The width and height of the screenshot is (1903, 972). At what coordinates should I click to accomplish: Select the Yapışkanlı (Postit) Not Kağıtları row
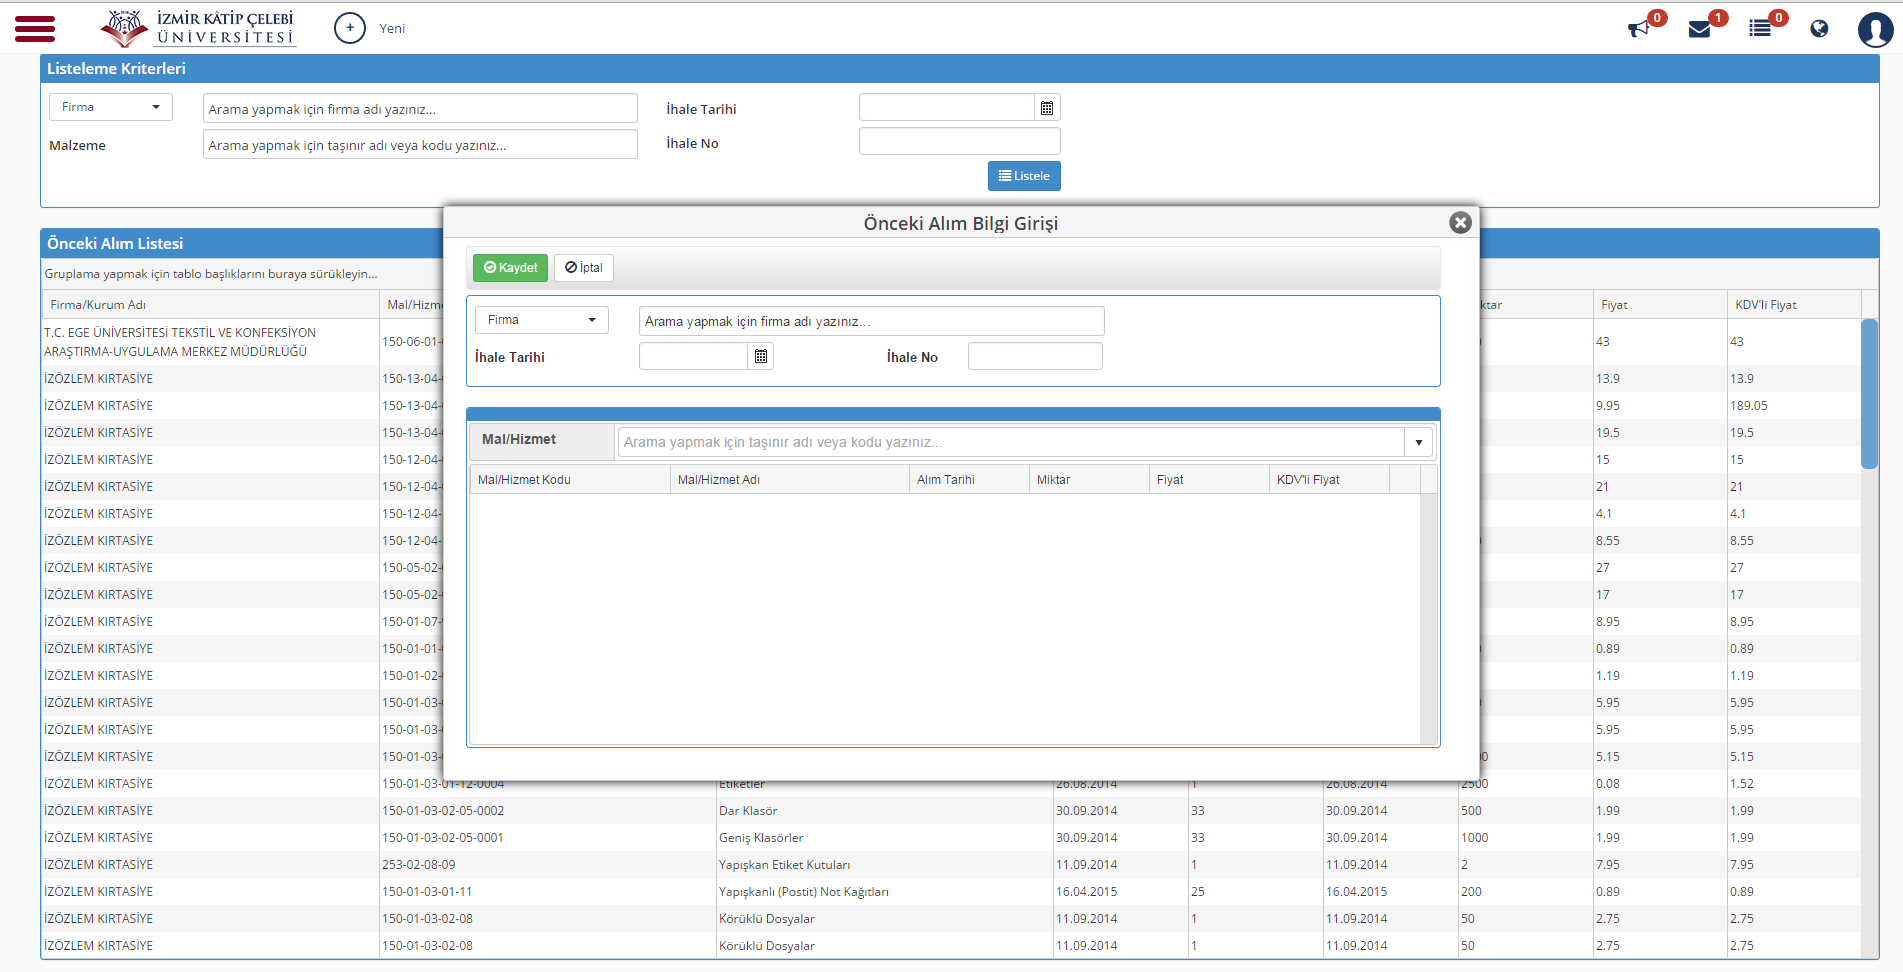click(x=950, y=892)
